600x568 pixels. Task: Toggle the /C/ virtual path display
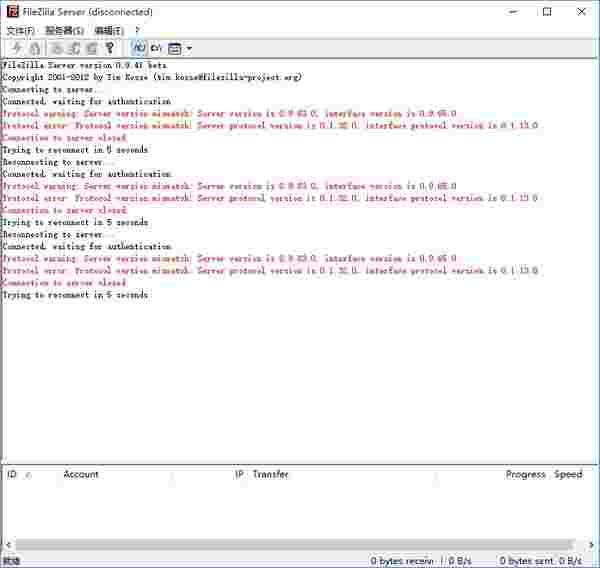(x=138, y=48)
